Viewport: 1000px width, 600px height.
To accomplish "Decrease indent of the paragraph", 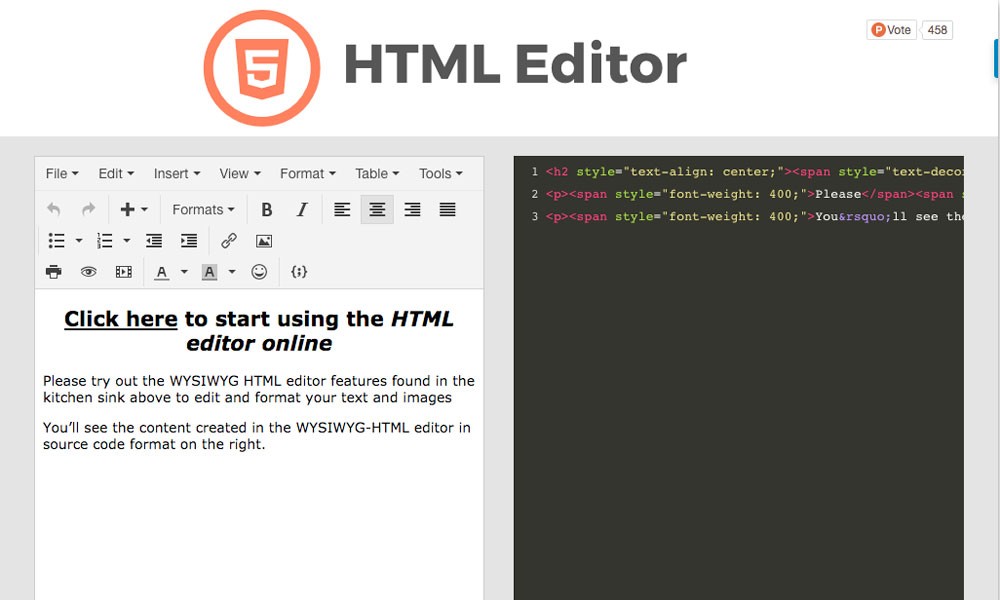I will pos(154,241).
